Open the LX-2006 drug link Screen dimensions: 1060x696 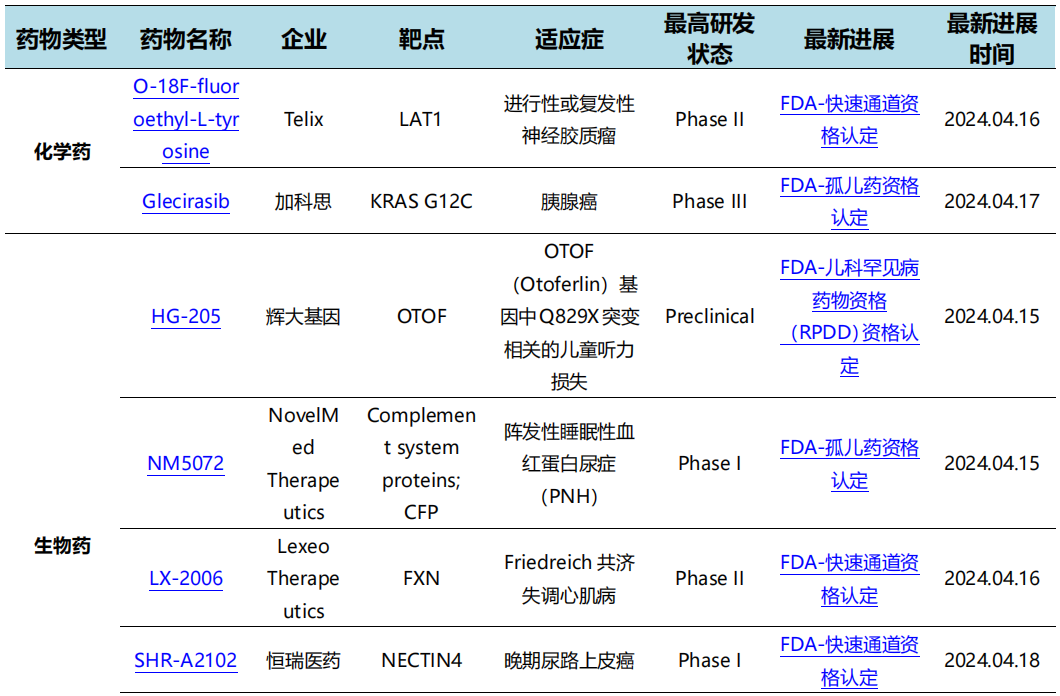(x=184, y=578)
